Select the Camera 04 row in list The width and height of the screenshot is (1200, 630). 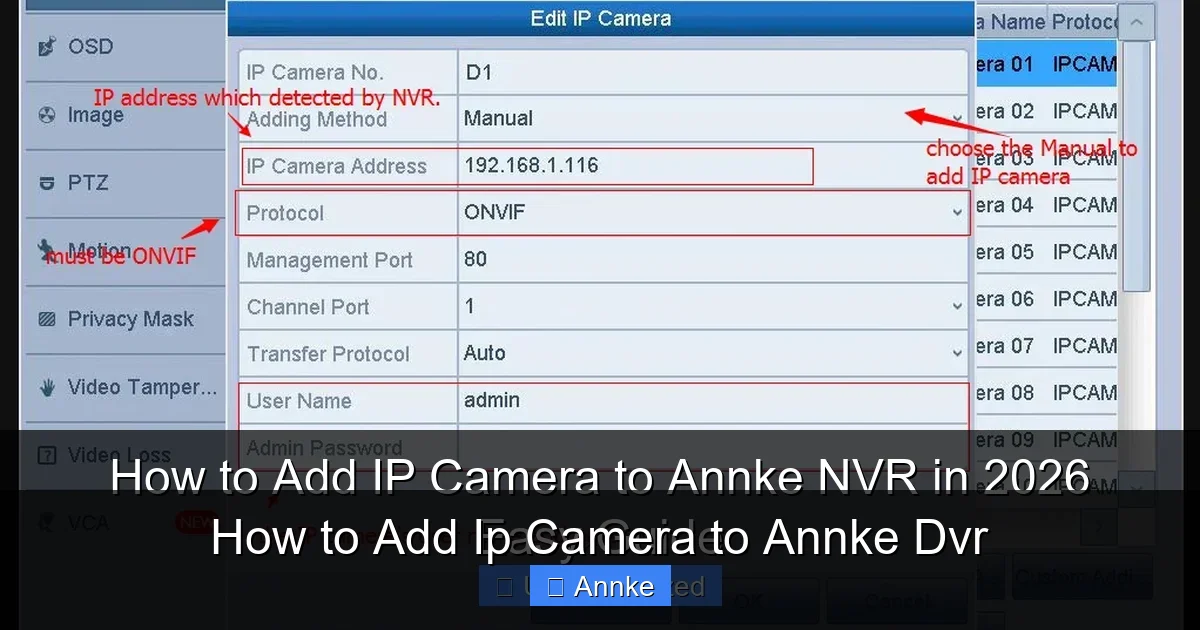(x=1046, y=205)
